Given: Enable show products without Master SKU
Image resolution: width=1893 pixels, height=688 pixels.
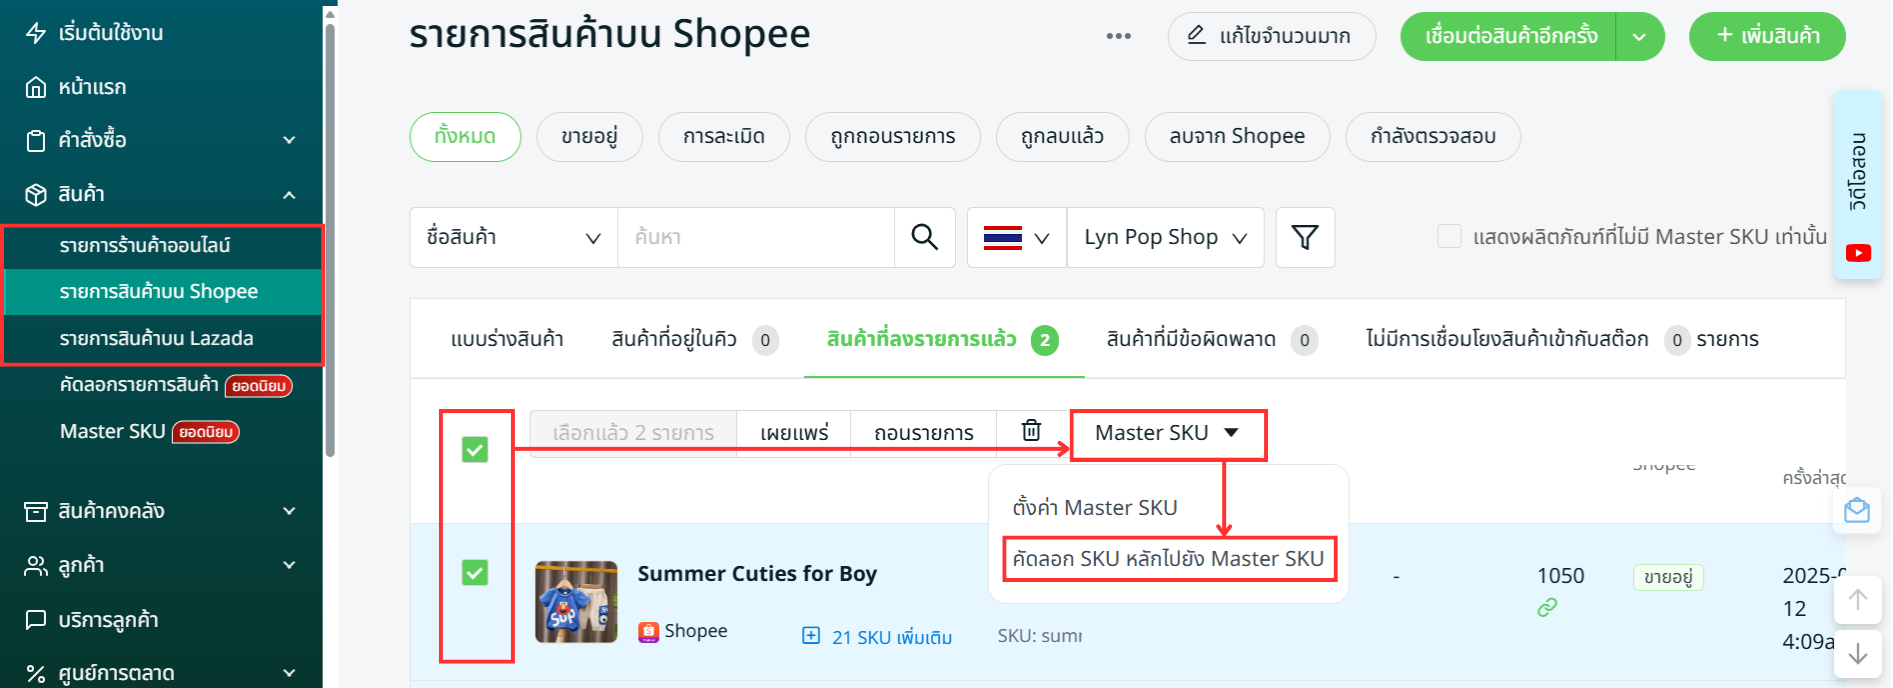Looking at the screenshot, I should (1449, 237).
